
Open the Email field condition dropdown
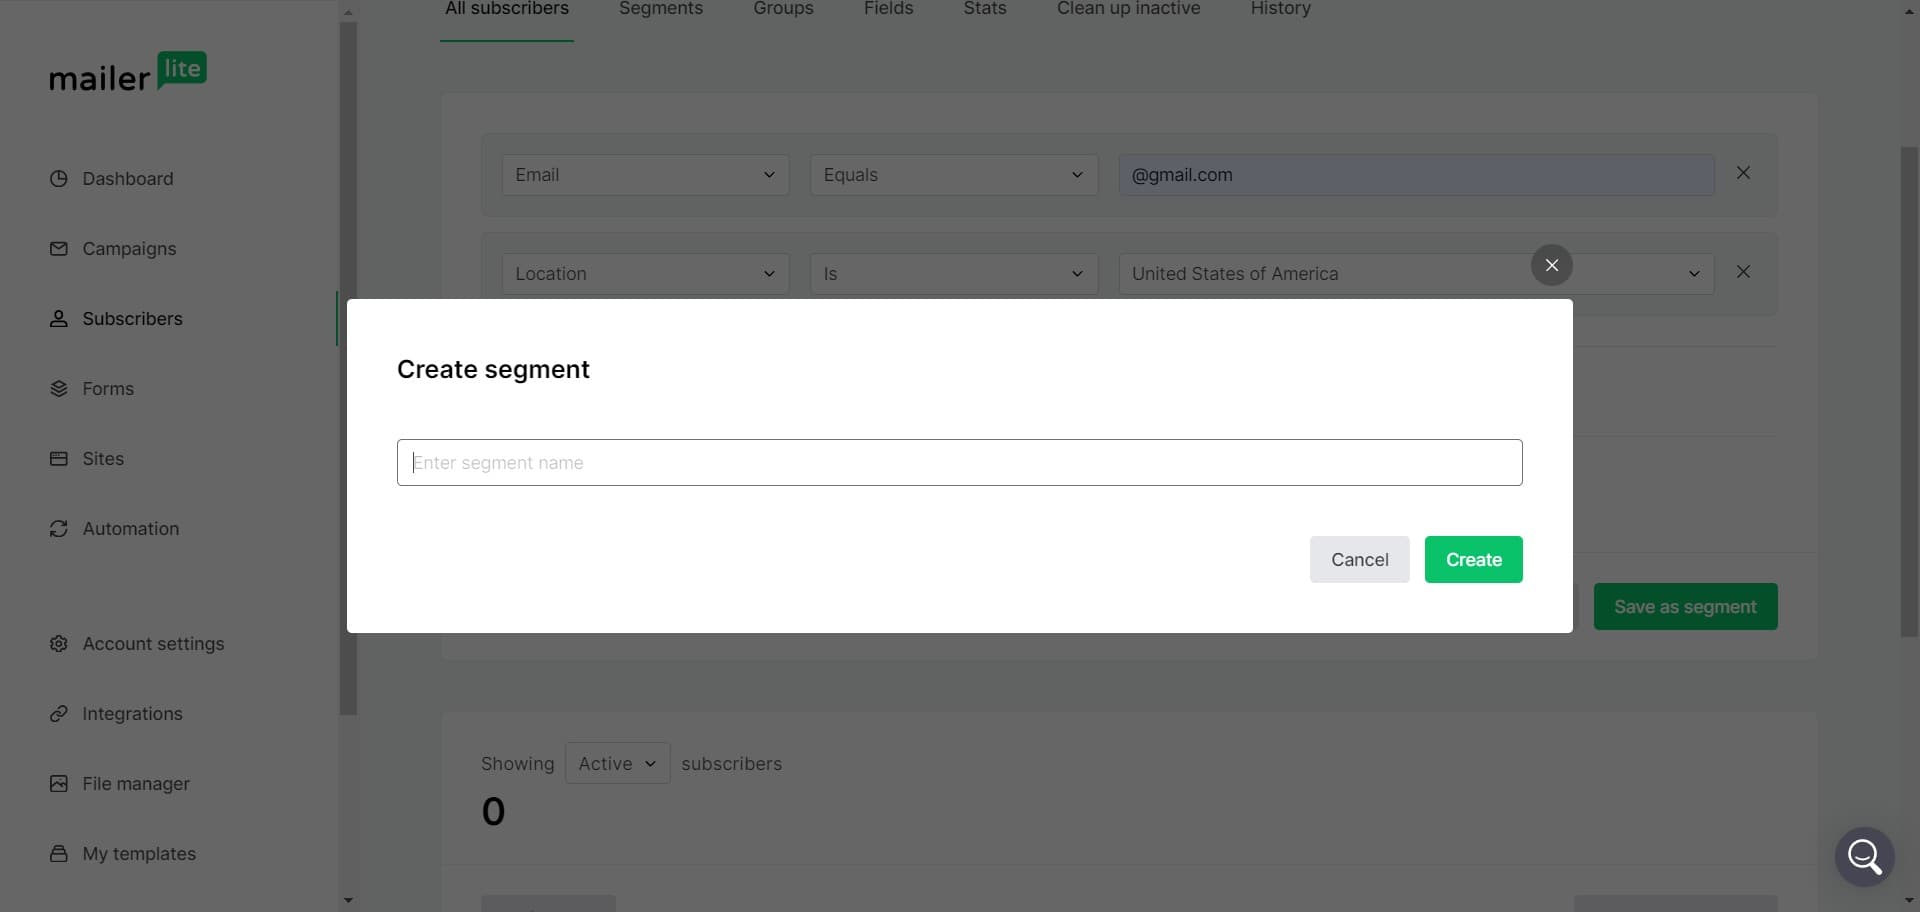click(x=644, y=174)
